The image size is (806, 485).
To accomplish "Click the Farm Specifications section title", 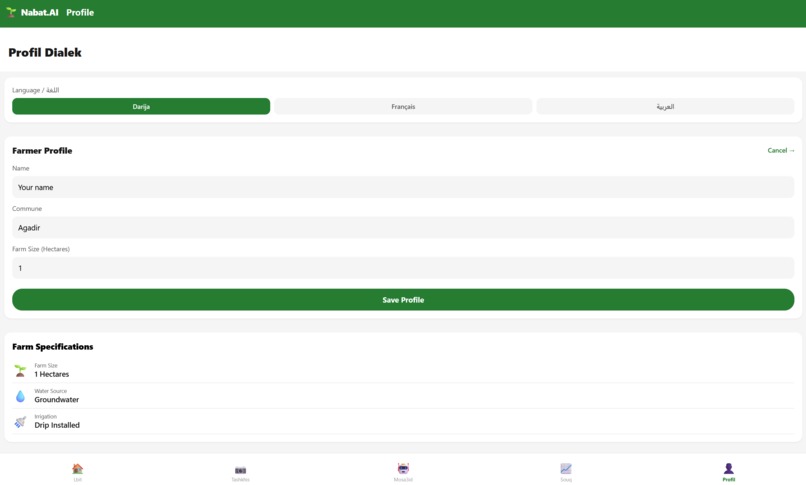I will point(52,347).
